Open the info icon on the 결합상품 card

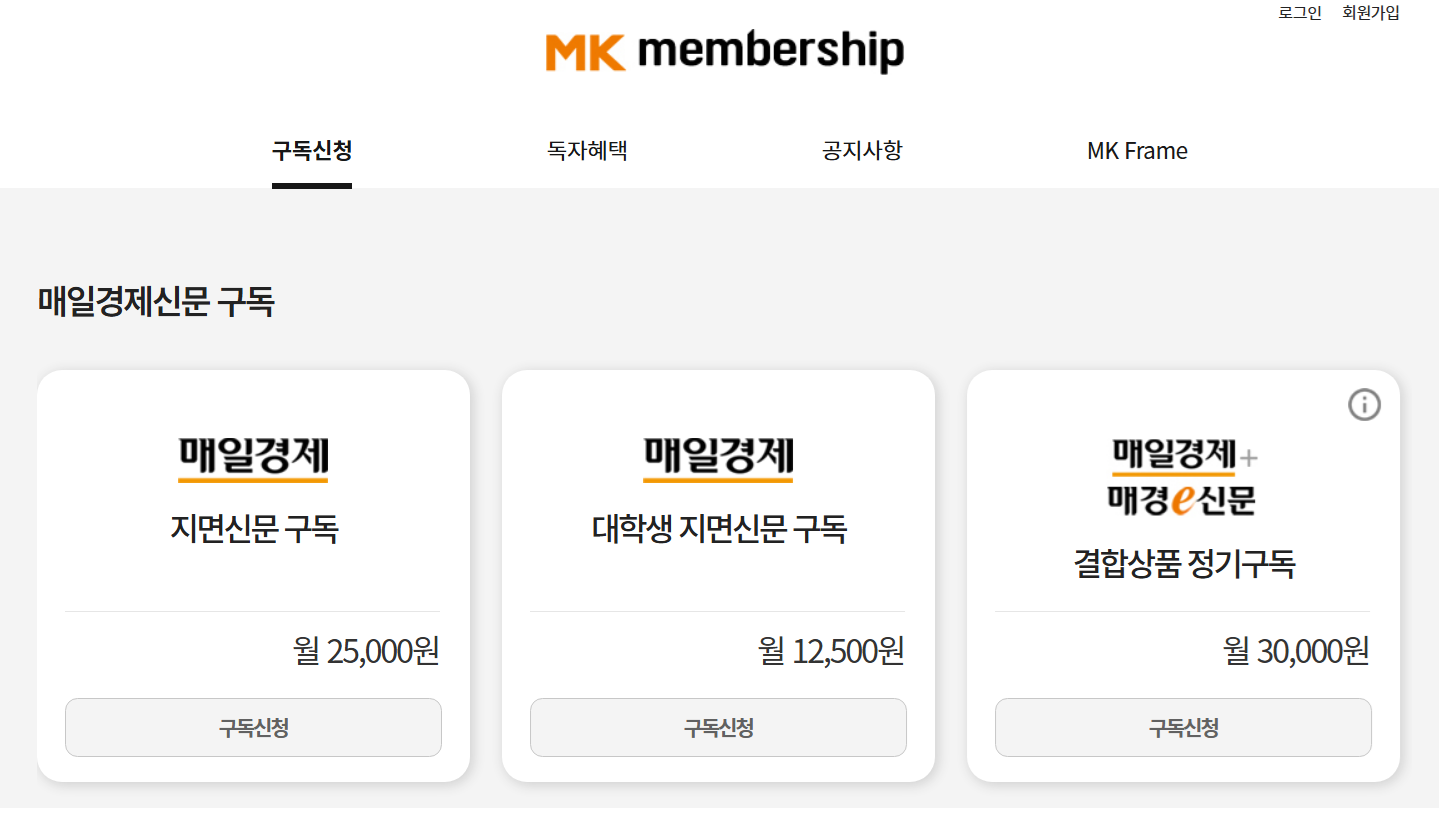tap(1364, 404)
